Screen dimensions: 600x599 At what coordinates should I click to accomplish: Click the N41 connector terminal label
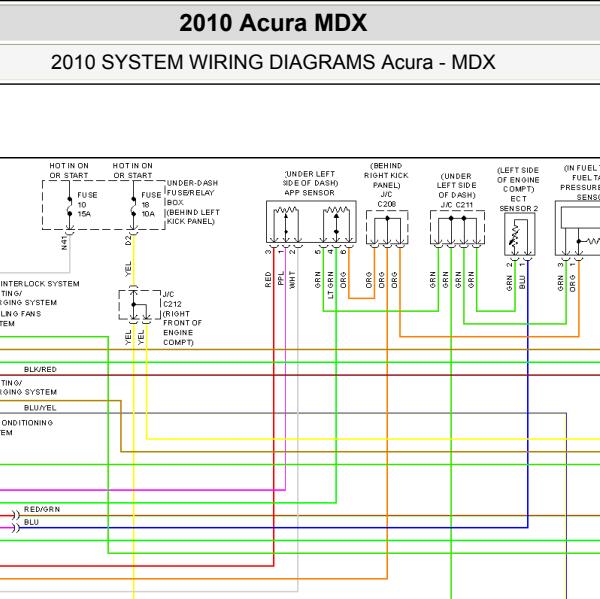(x=64, y=243)
